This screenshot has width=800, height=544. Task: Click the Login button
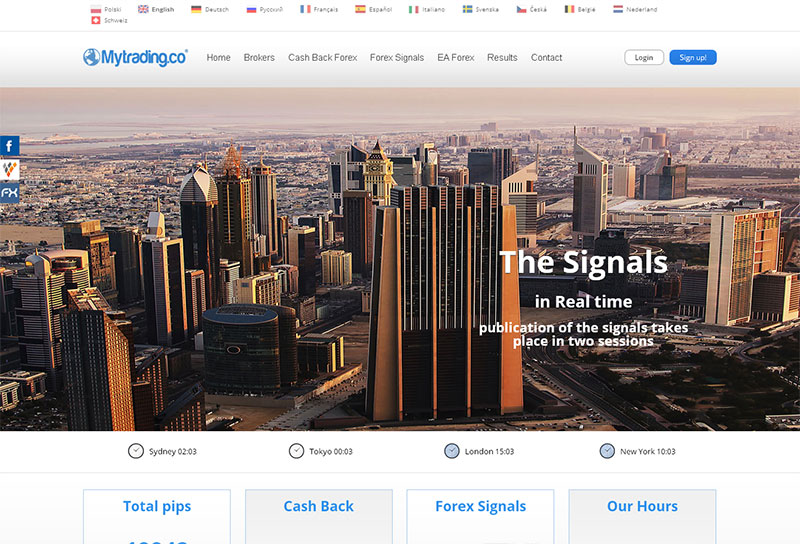click(x=644, y=58)
